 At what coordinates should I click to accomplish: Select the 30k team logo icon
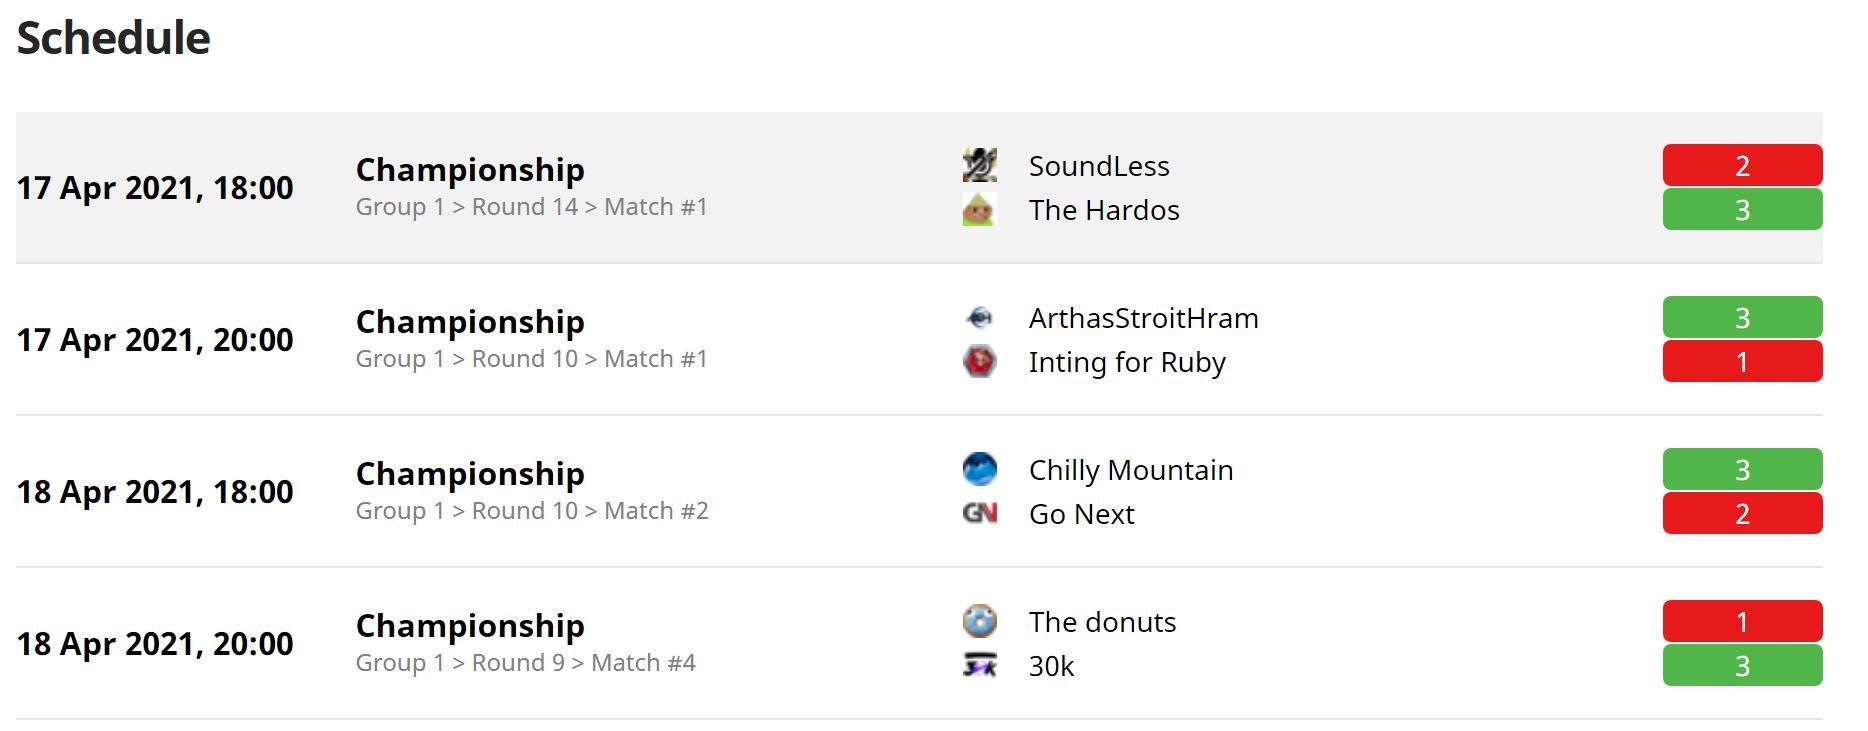click(979, 665)
